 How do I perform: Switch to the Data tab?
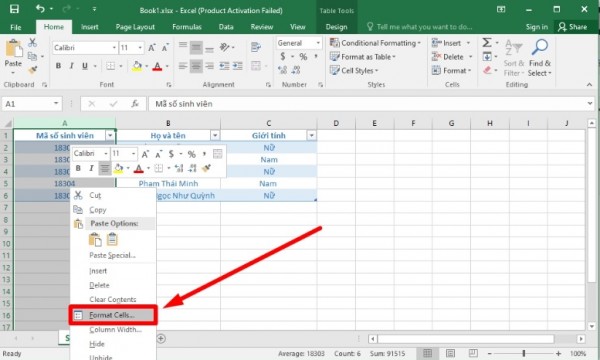tap(226, 27)
